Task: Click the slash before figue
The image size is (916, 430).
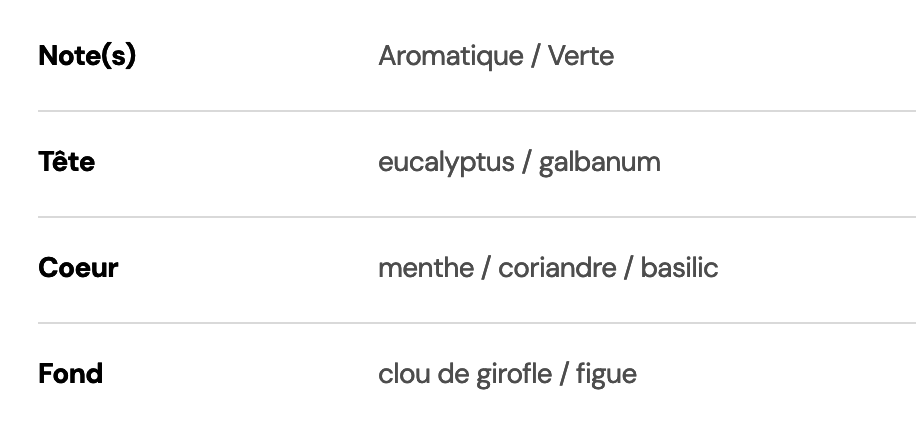Action: (565, 374)
